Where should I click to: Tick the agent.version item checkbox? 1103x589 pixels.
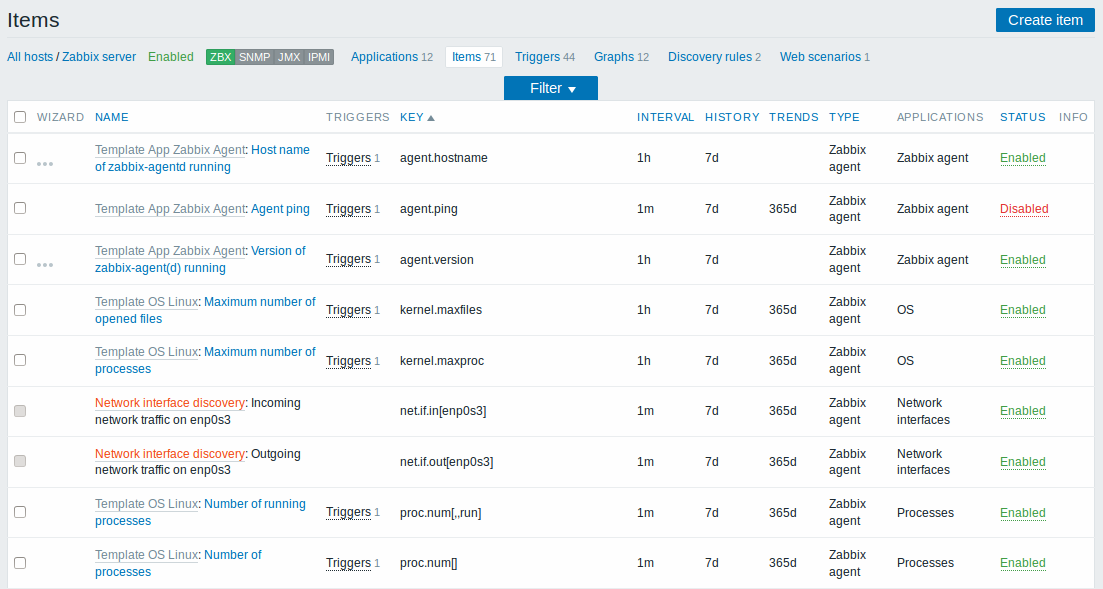[x=20, y=259]
